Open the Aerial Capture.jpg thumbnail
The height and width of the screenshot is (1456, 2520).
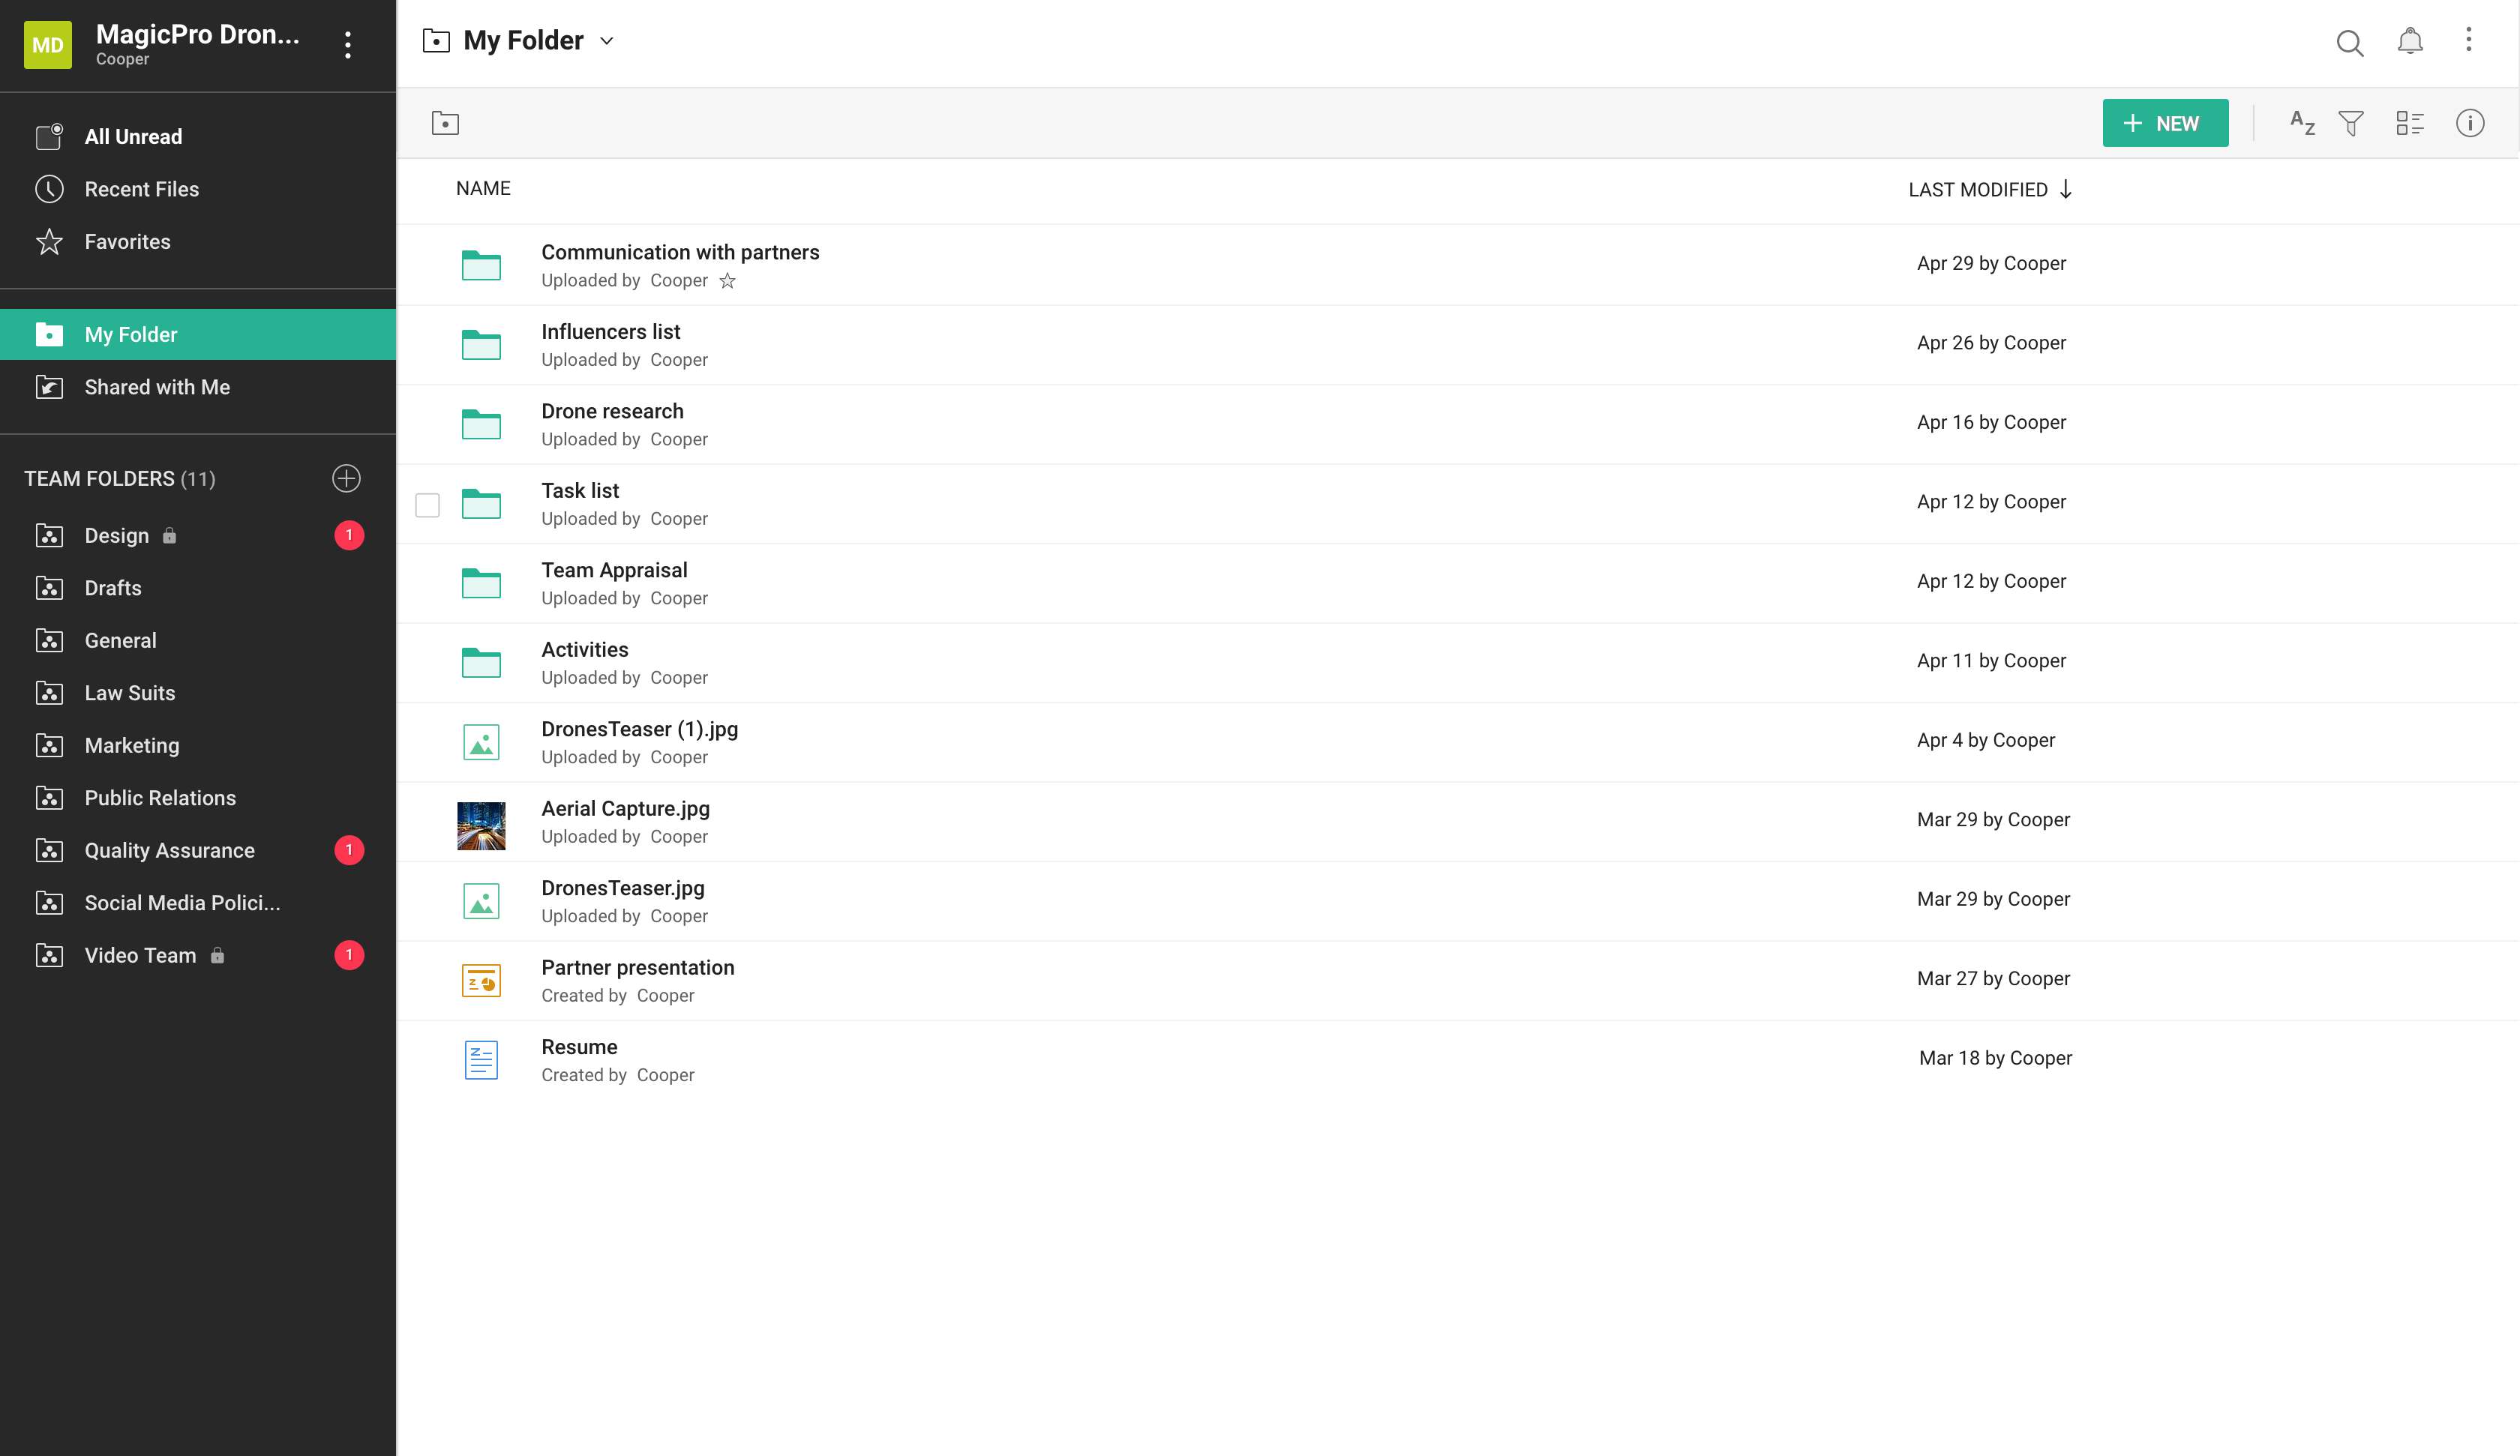pos(481,825)
